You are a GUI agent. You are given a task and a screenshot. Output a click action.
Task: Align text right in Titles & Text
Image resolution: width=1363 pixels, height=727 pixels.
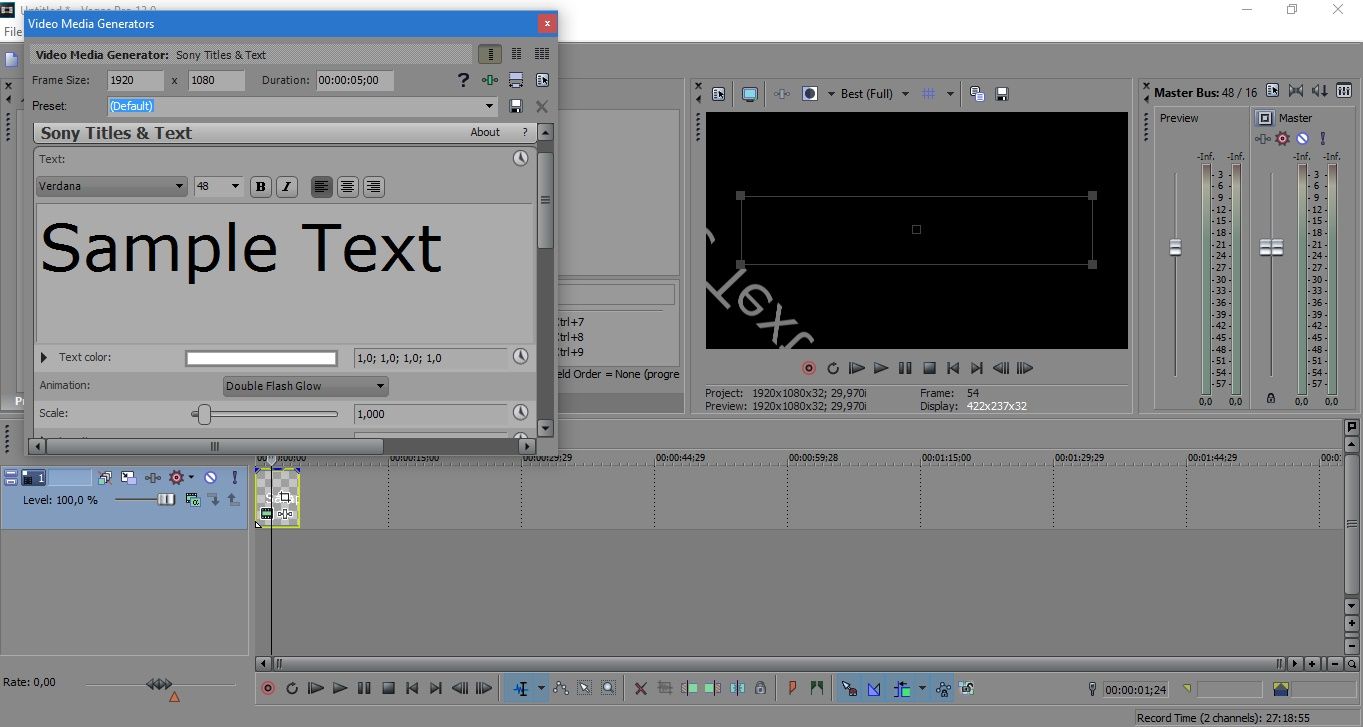pos(374,186)
